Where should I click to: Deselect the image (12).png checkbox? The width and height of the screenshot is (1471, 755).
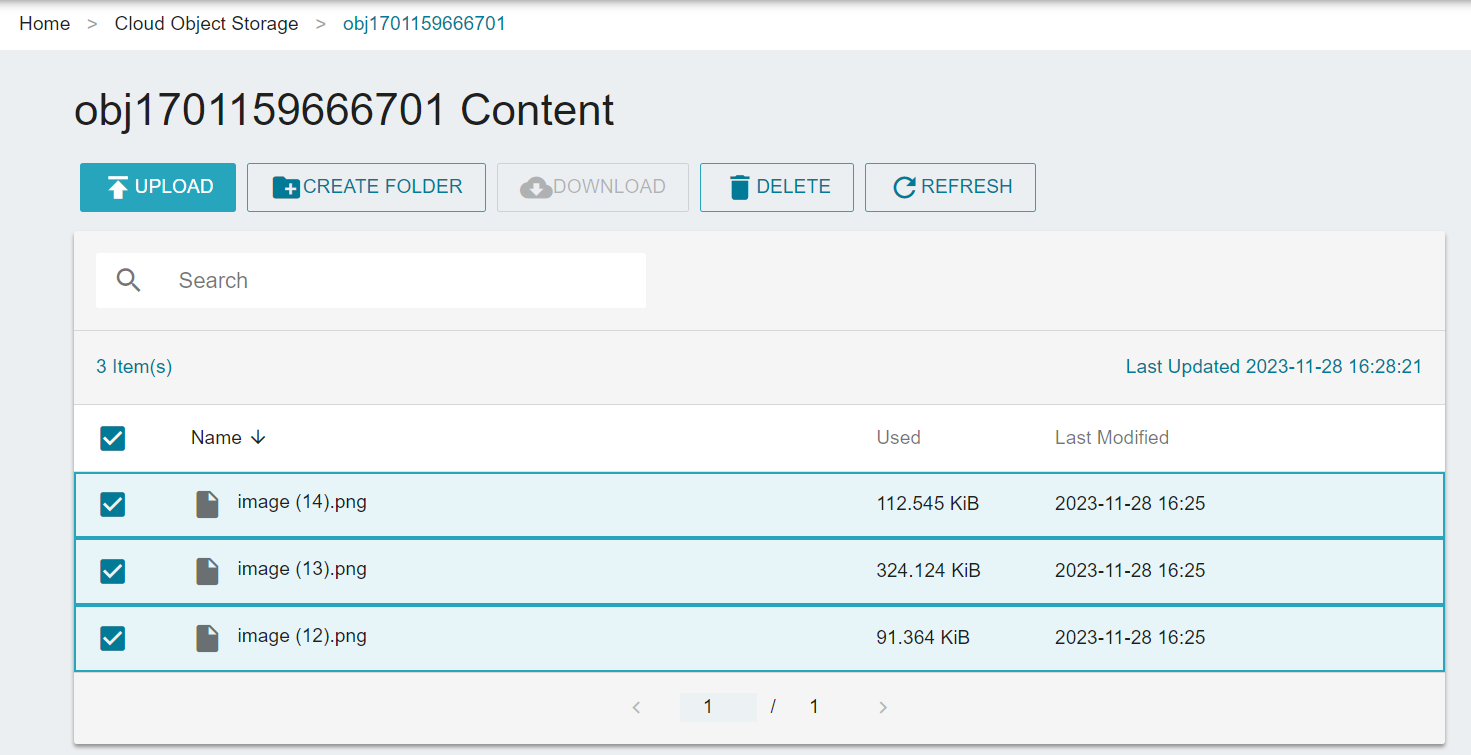click(x=113, y=638)
